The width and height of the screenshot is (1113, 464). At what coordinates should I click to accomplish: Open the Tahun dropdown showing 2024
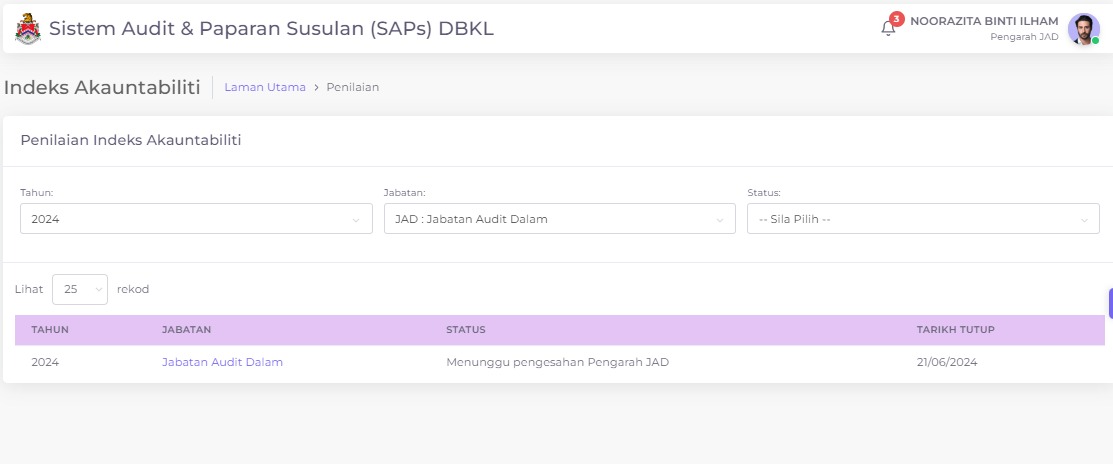point(196,219)
